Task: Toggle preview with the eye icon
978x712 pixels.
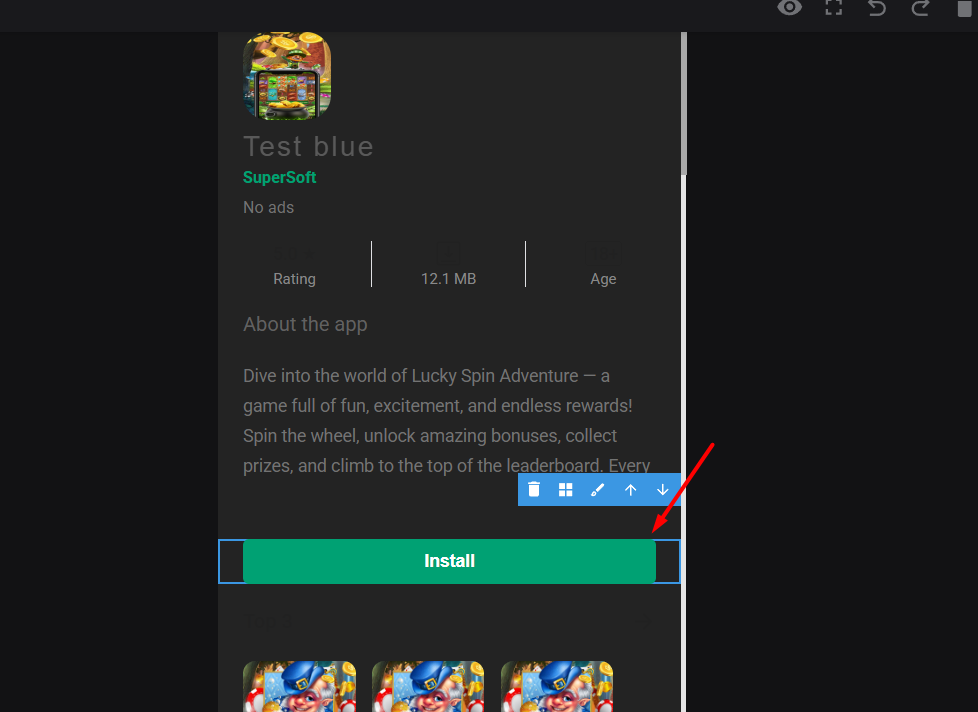Action: tap(790, 9)
